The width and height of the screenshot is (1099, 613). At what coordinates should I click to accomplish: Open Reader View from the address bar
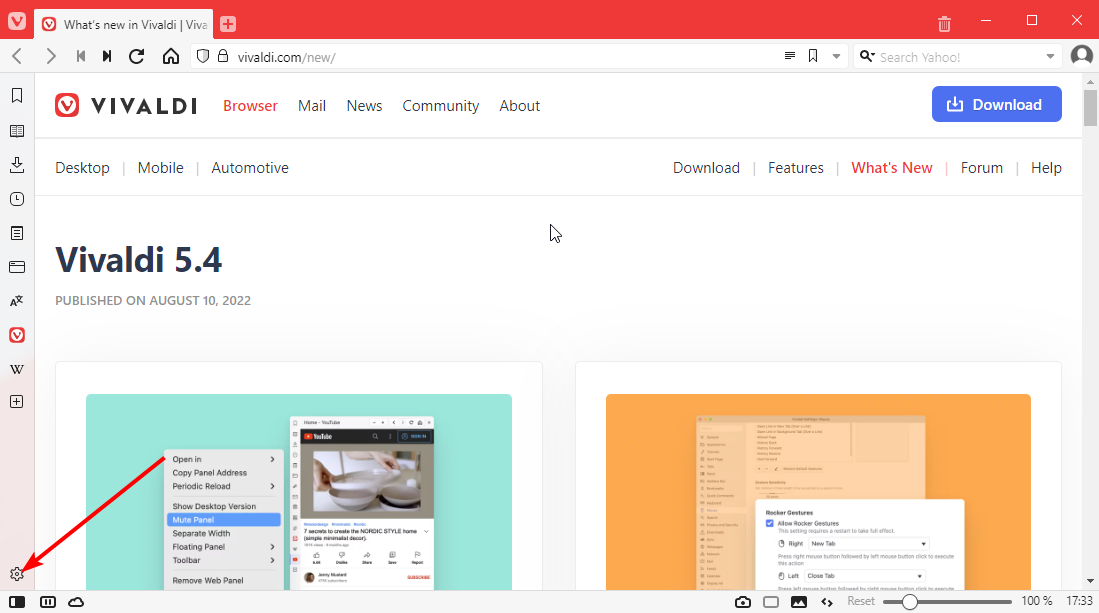[x=790, y=56]
